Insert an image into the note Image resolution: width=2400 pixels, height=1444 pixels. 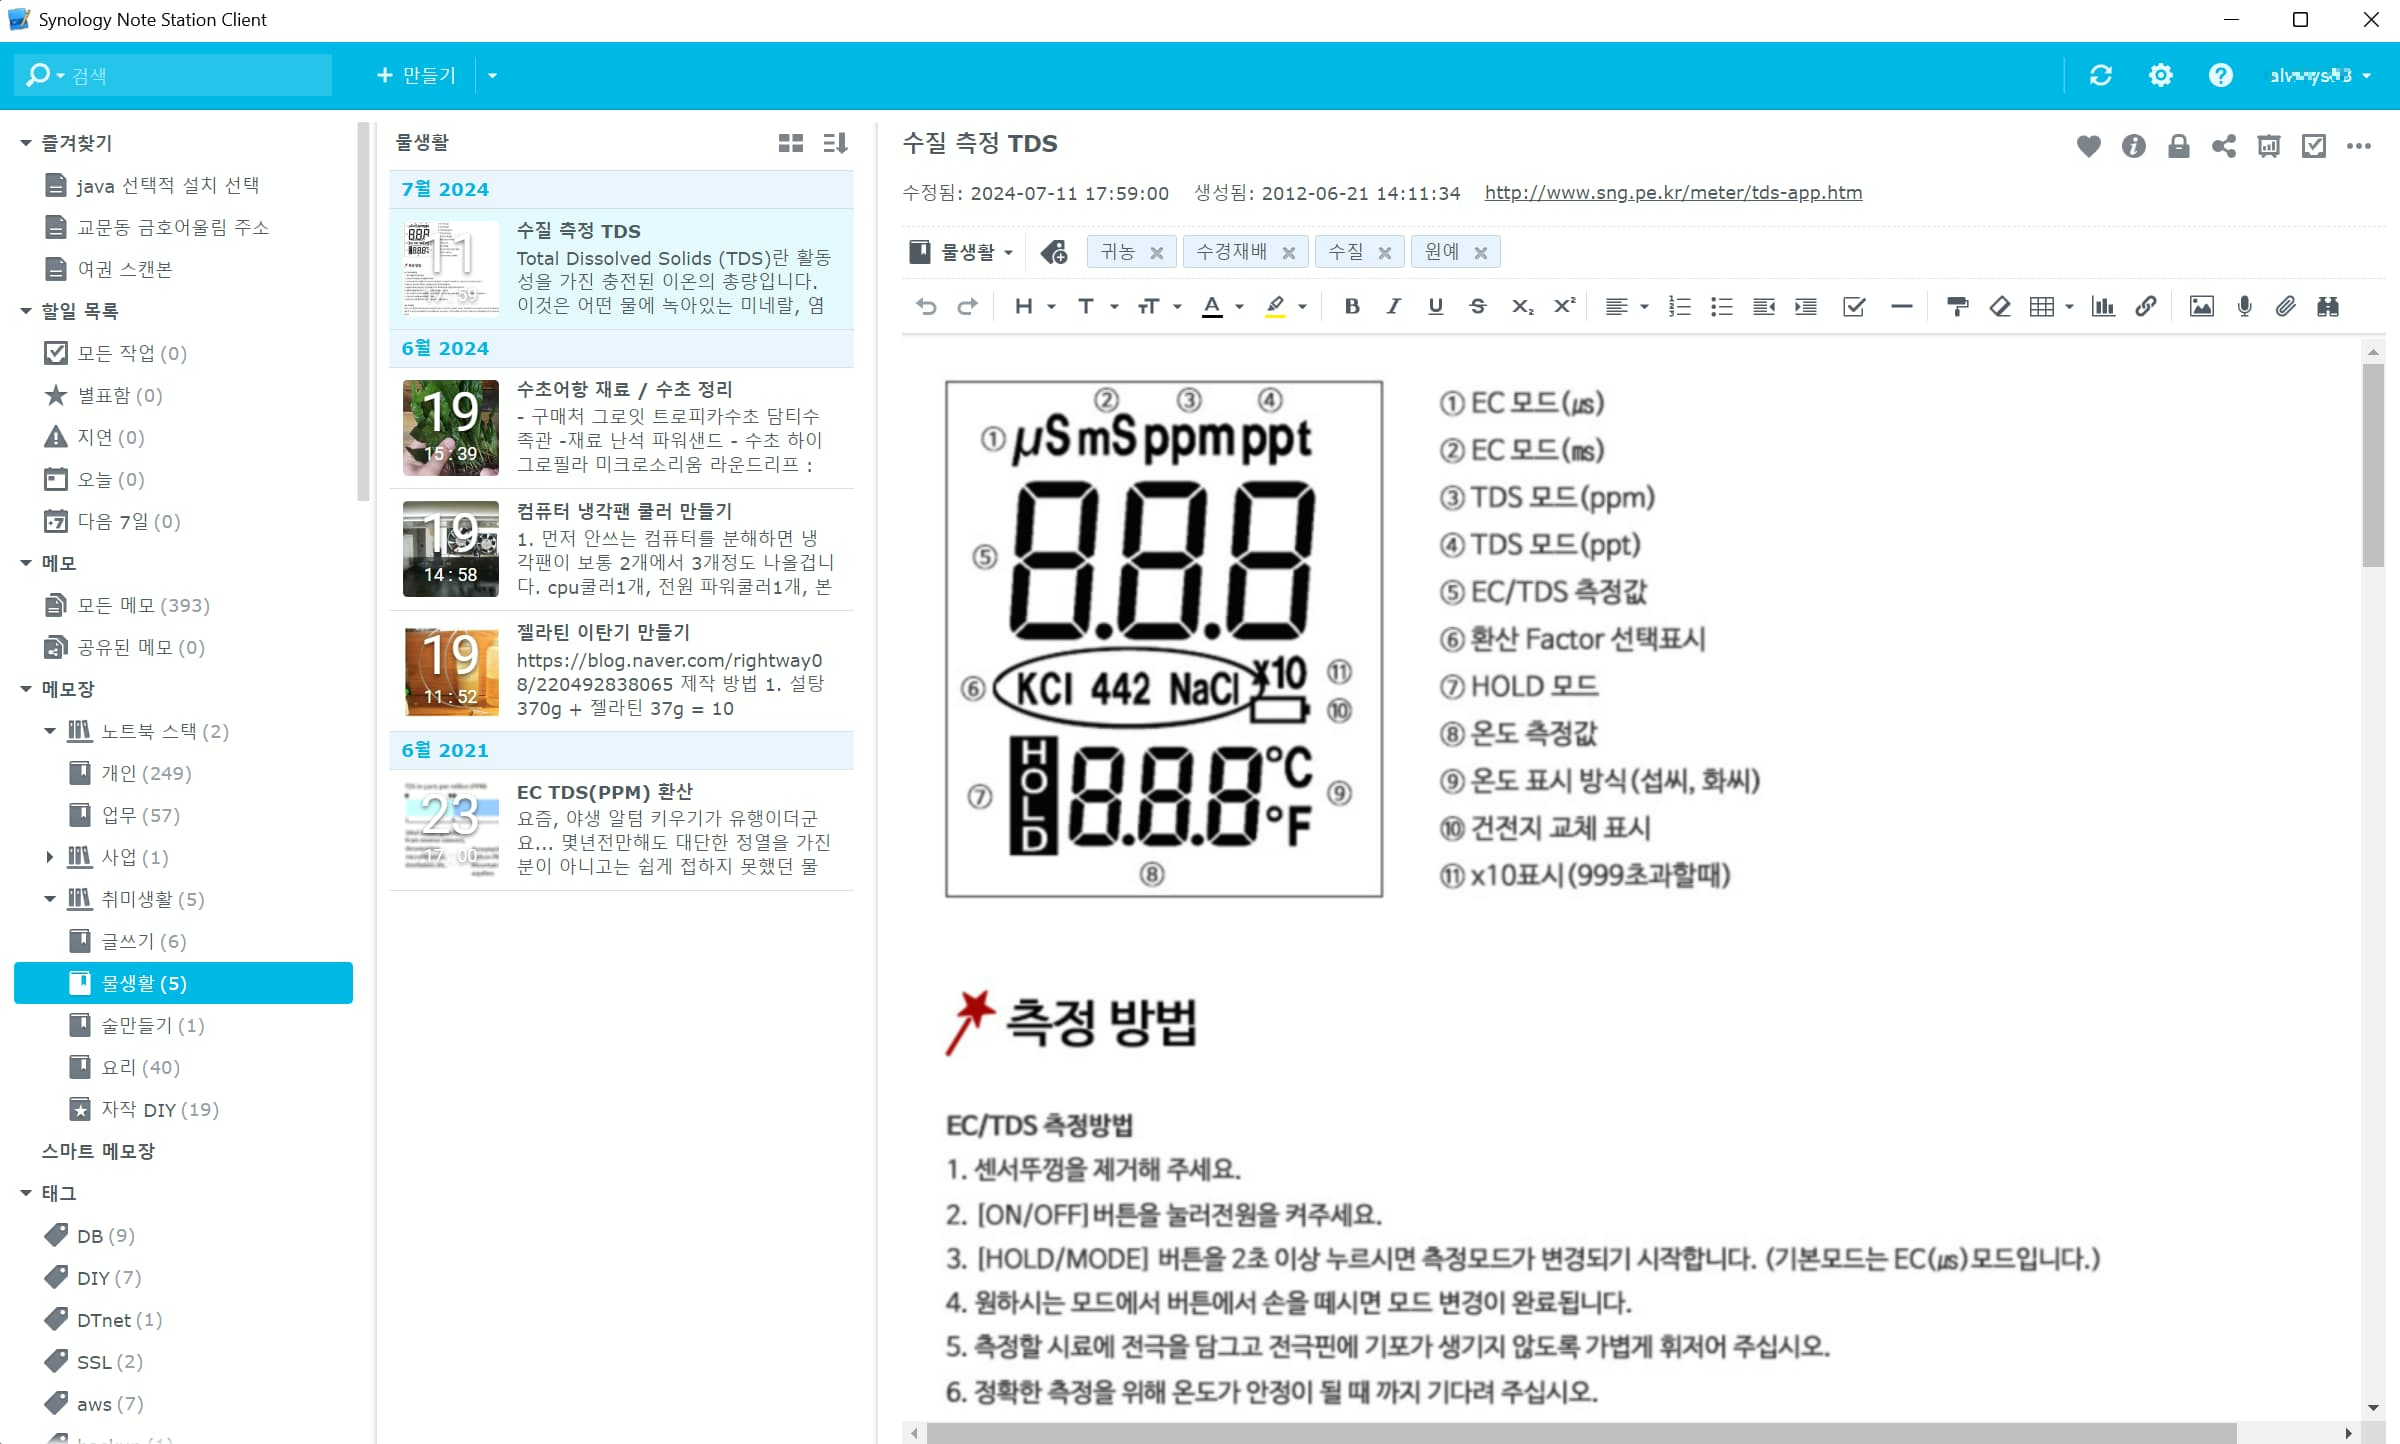point(2201,306)
